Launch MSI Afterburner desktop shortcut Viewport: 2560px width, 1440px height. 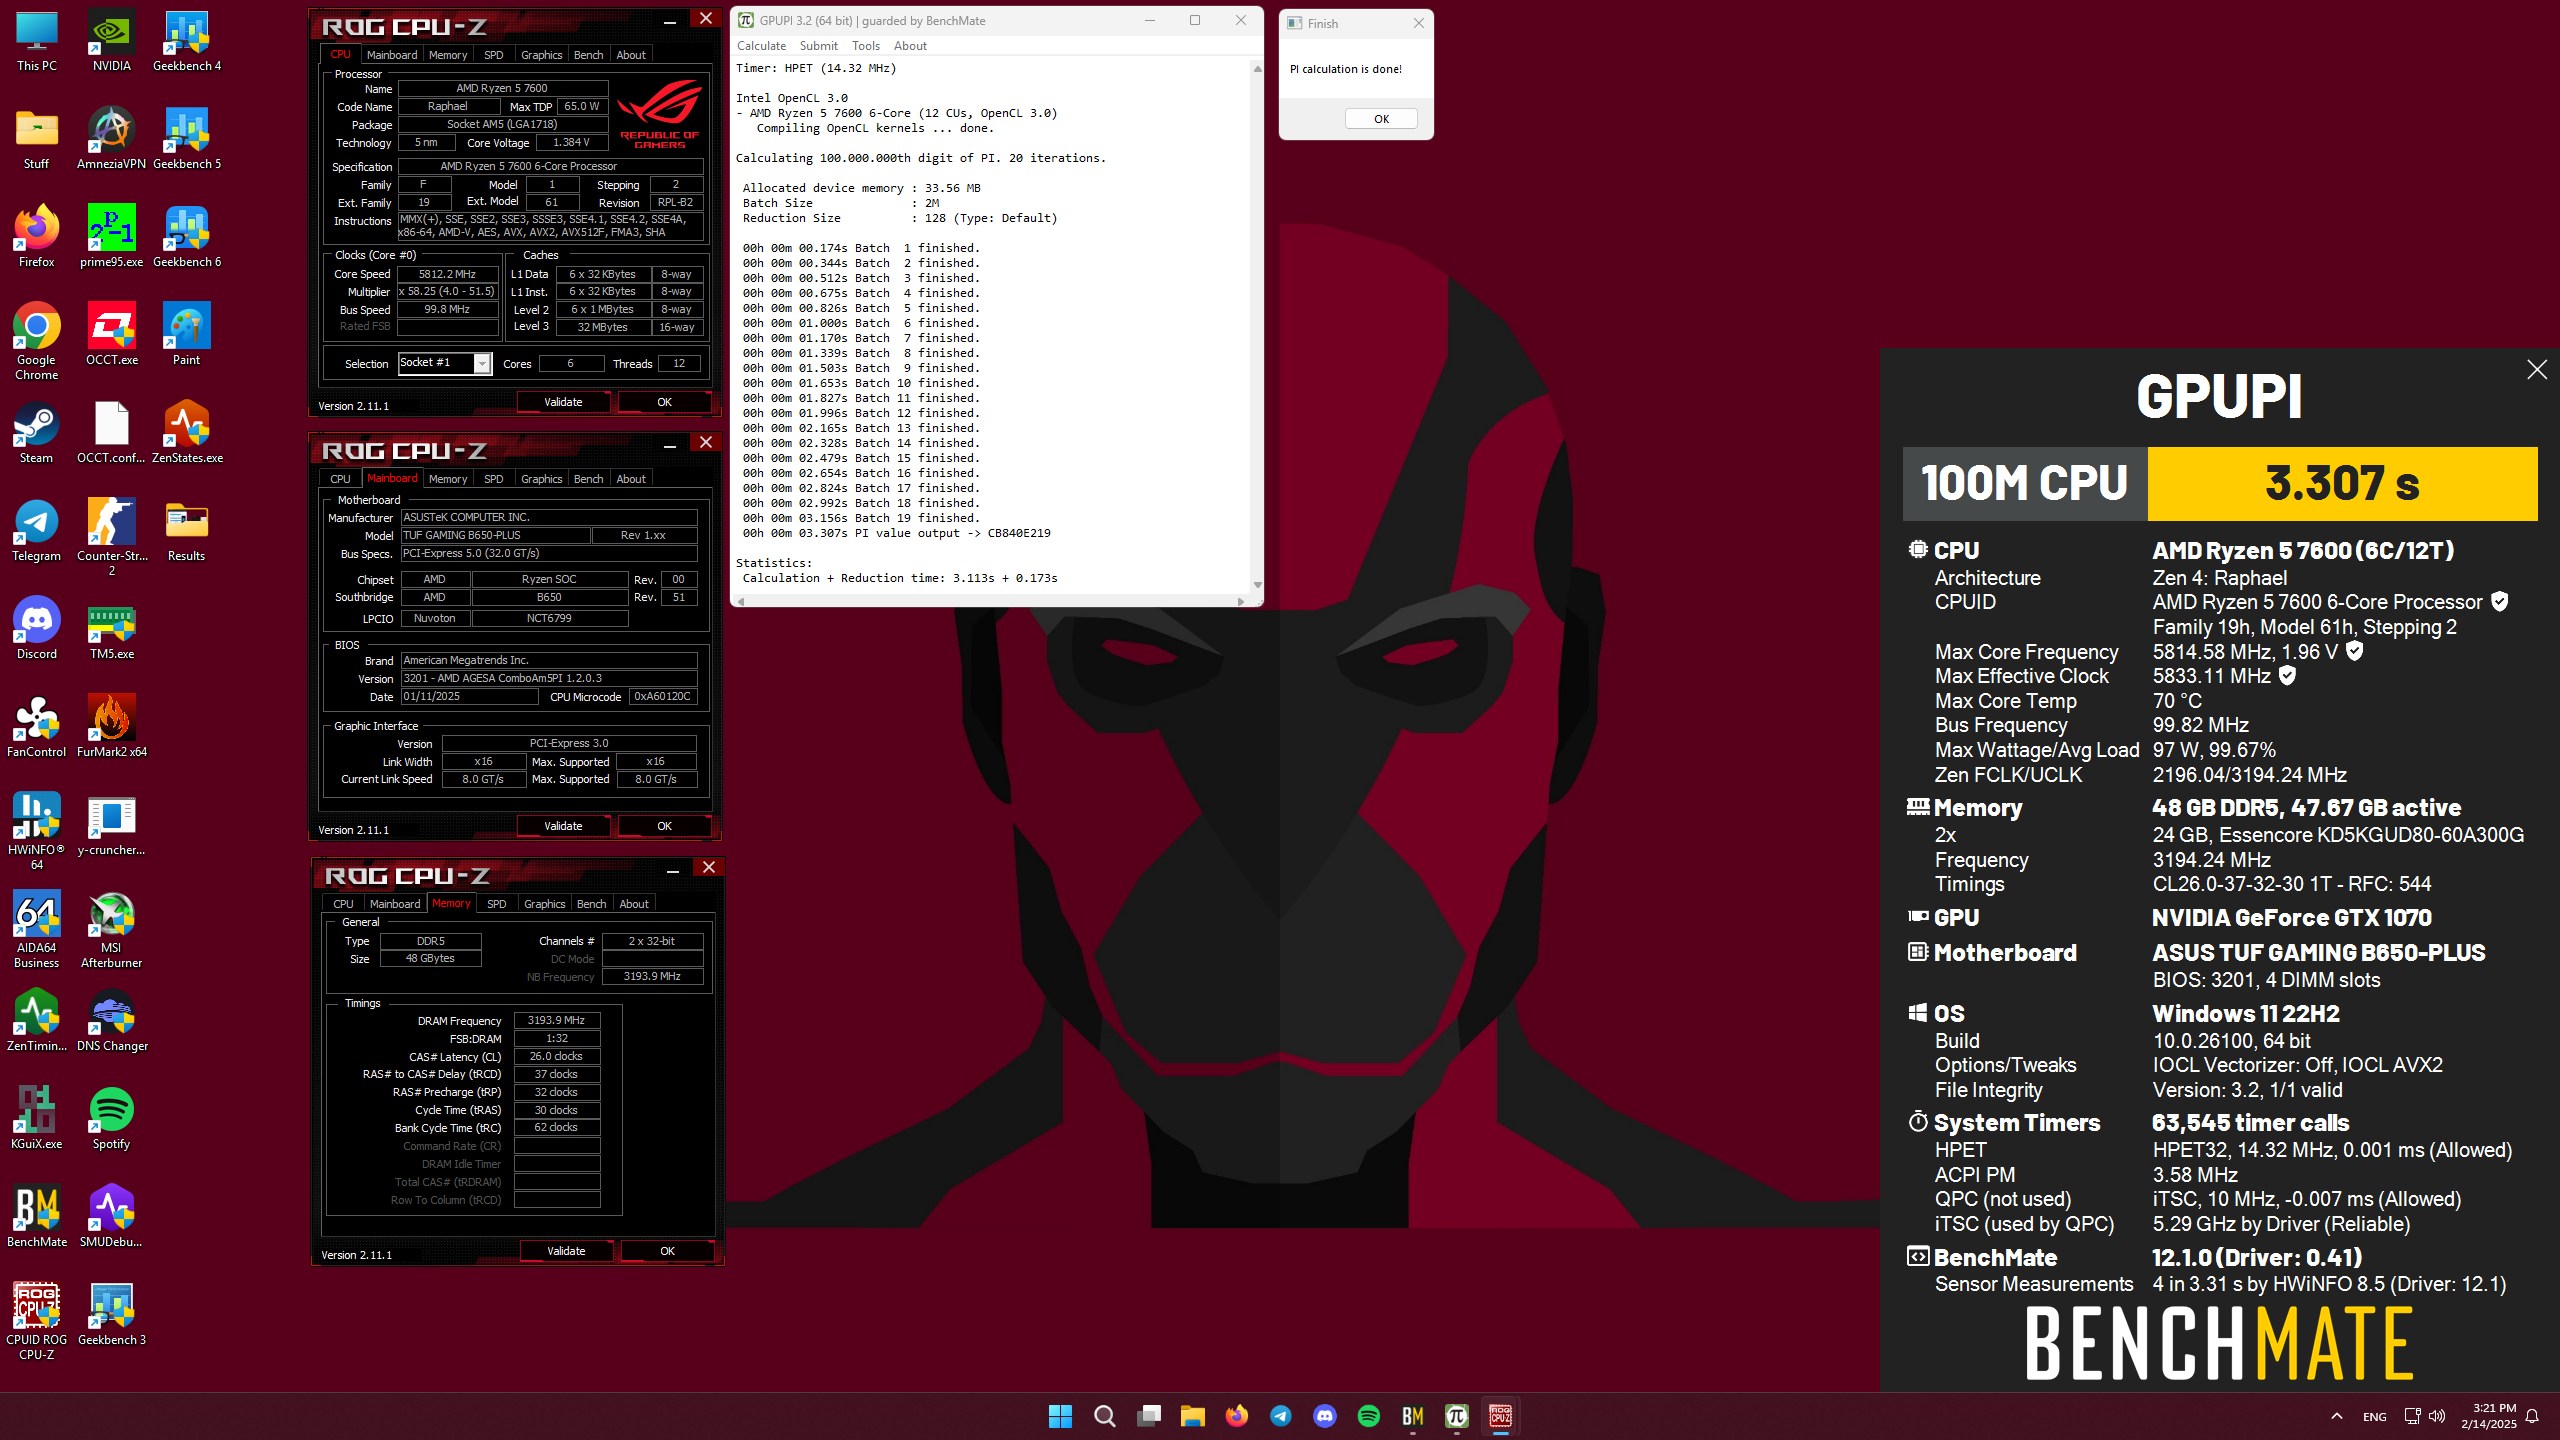click(x=112, y=929)
